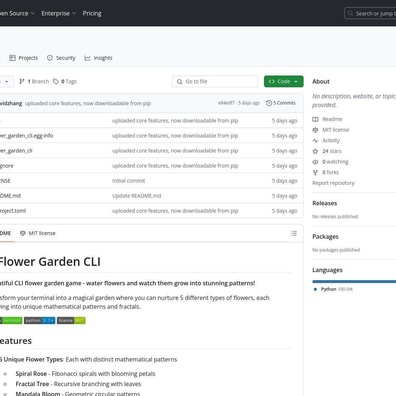This screenshot has height=396, width=396.
Task: Click the Python language bar
Action: coord(354,282)
